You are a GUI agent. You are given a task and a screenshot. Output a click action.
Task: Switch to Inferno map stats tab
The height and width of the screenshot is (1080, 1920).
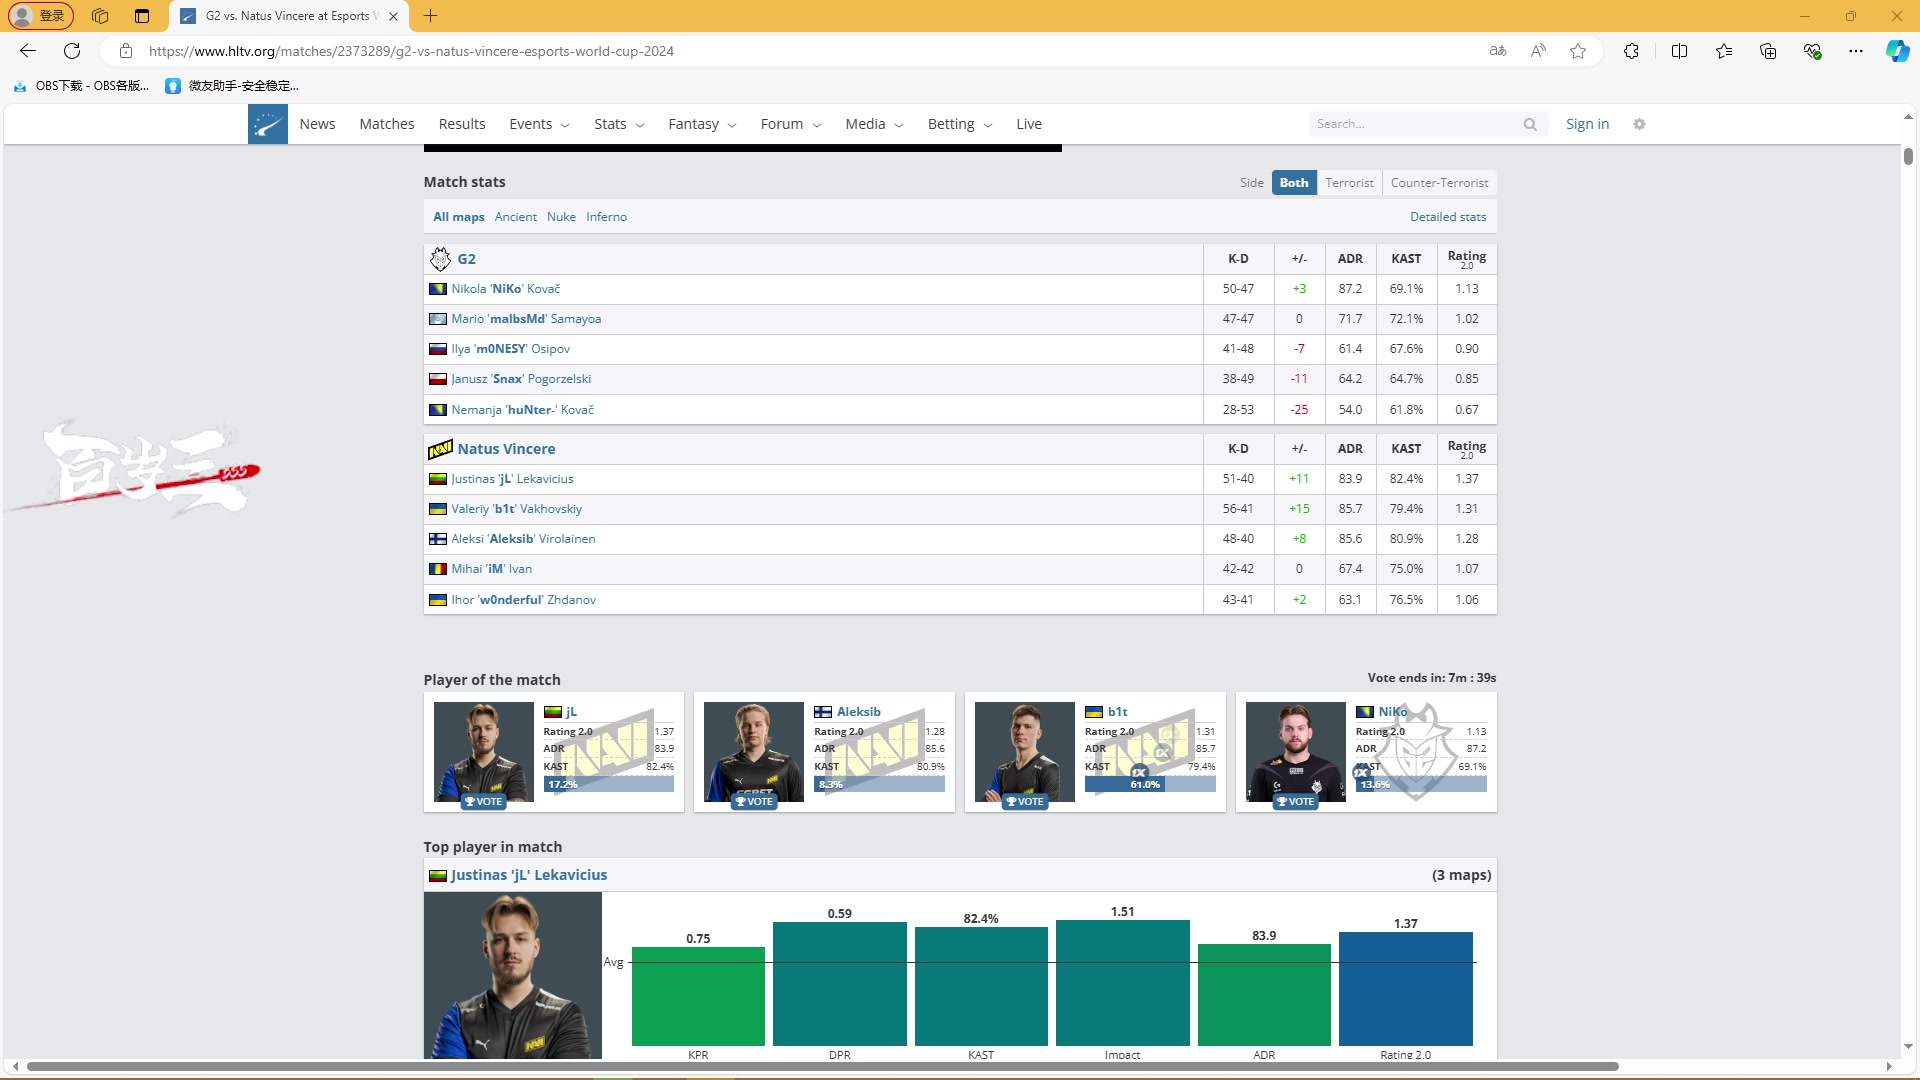(x=606, y=217)
